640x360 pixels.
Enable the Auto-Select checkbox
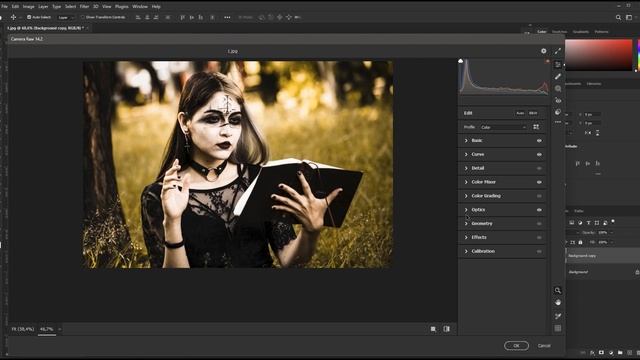29,17
